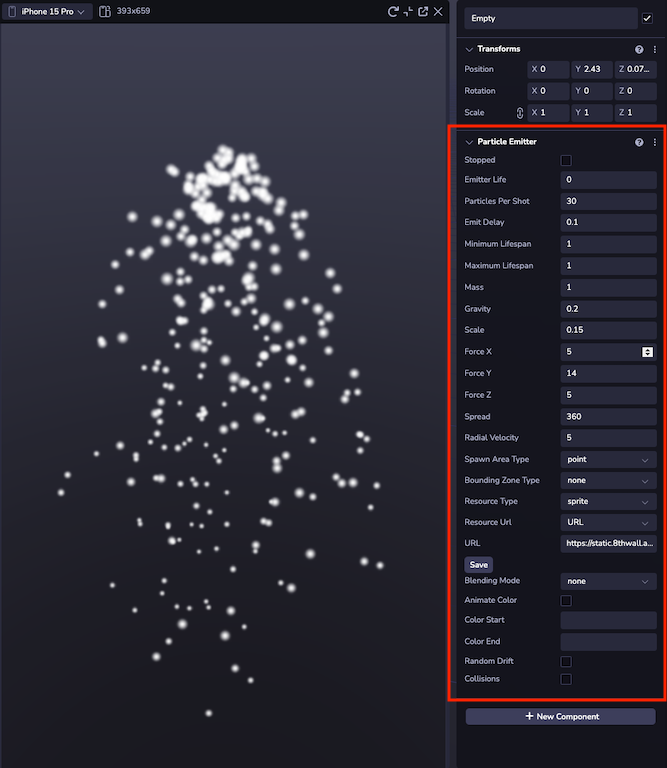Open the iPhone 15 Pro device dropdown
Viewport: 667px width, 768px height.
tap(47, 11)
